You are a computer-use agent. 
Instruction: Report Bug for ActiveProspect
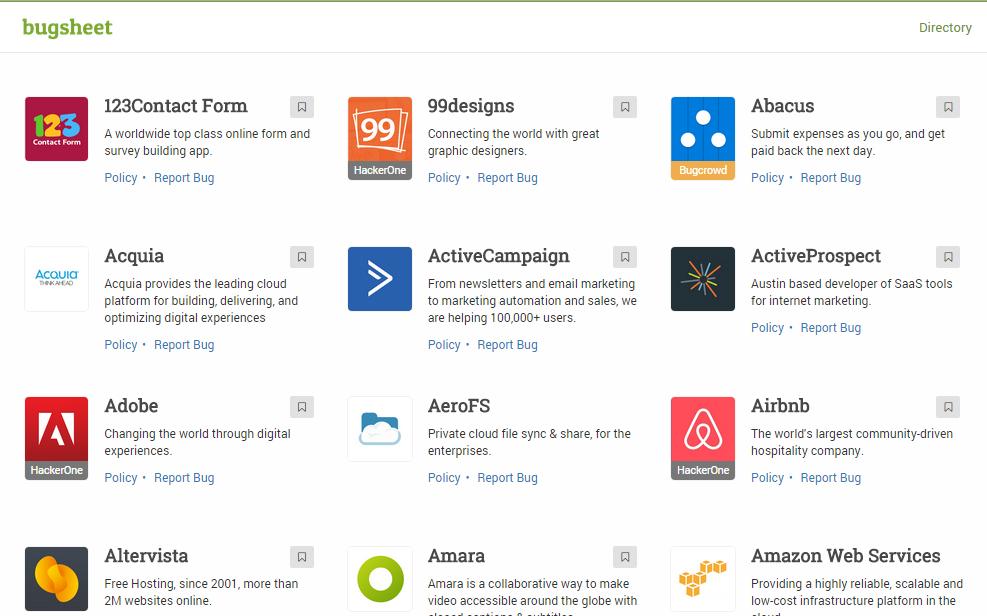(x=831, y=328)
